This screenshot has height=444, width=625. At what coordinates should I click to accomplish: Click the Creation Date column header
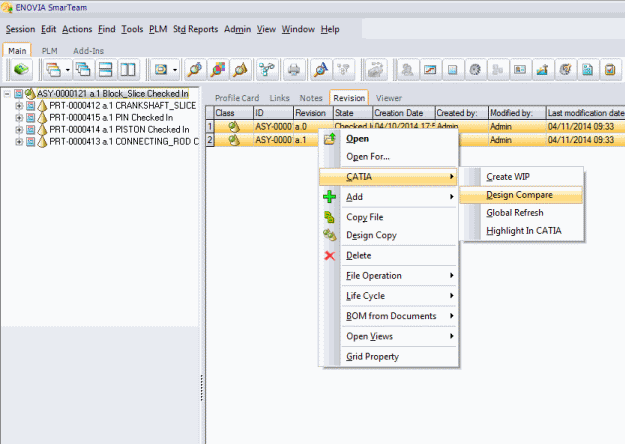point(404,113)
